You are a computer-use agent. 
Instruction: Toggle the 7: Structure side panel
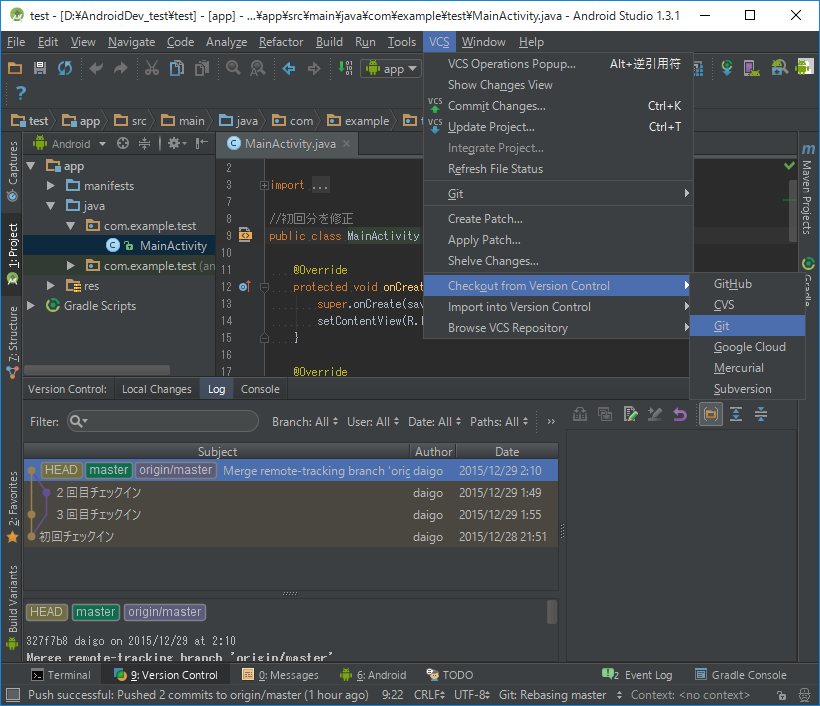(x=12, y=342)
